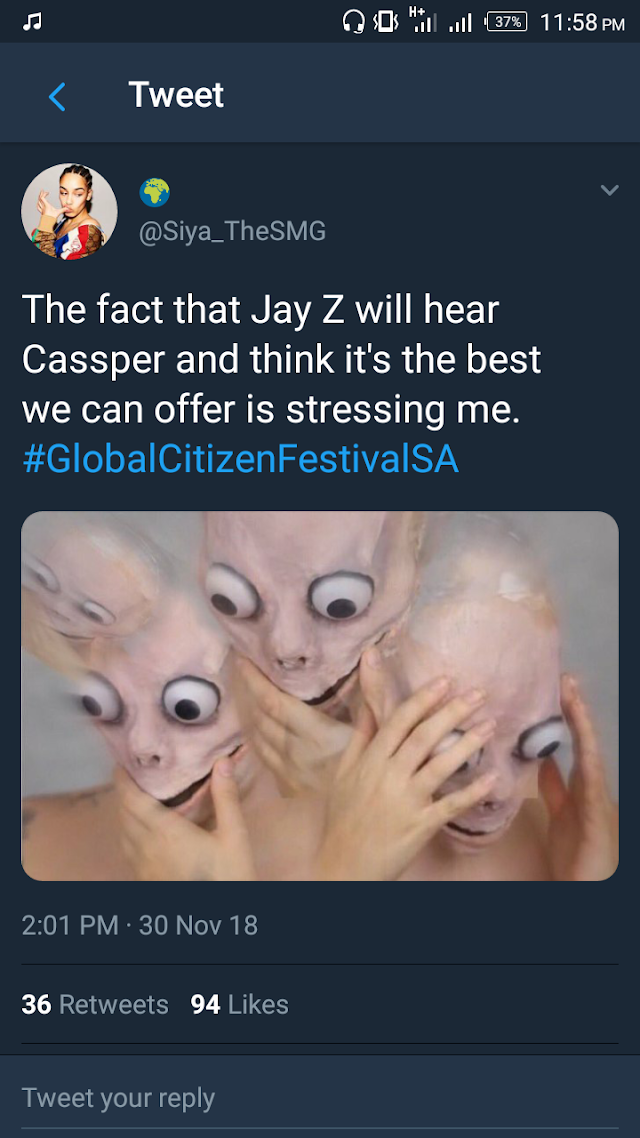Tap the H+ mobile signal icon

click(423, 21)
